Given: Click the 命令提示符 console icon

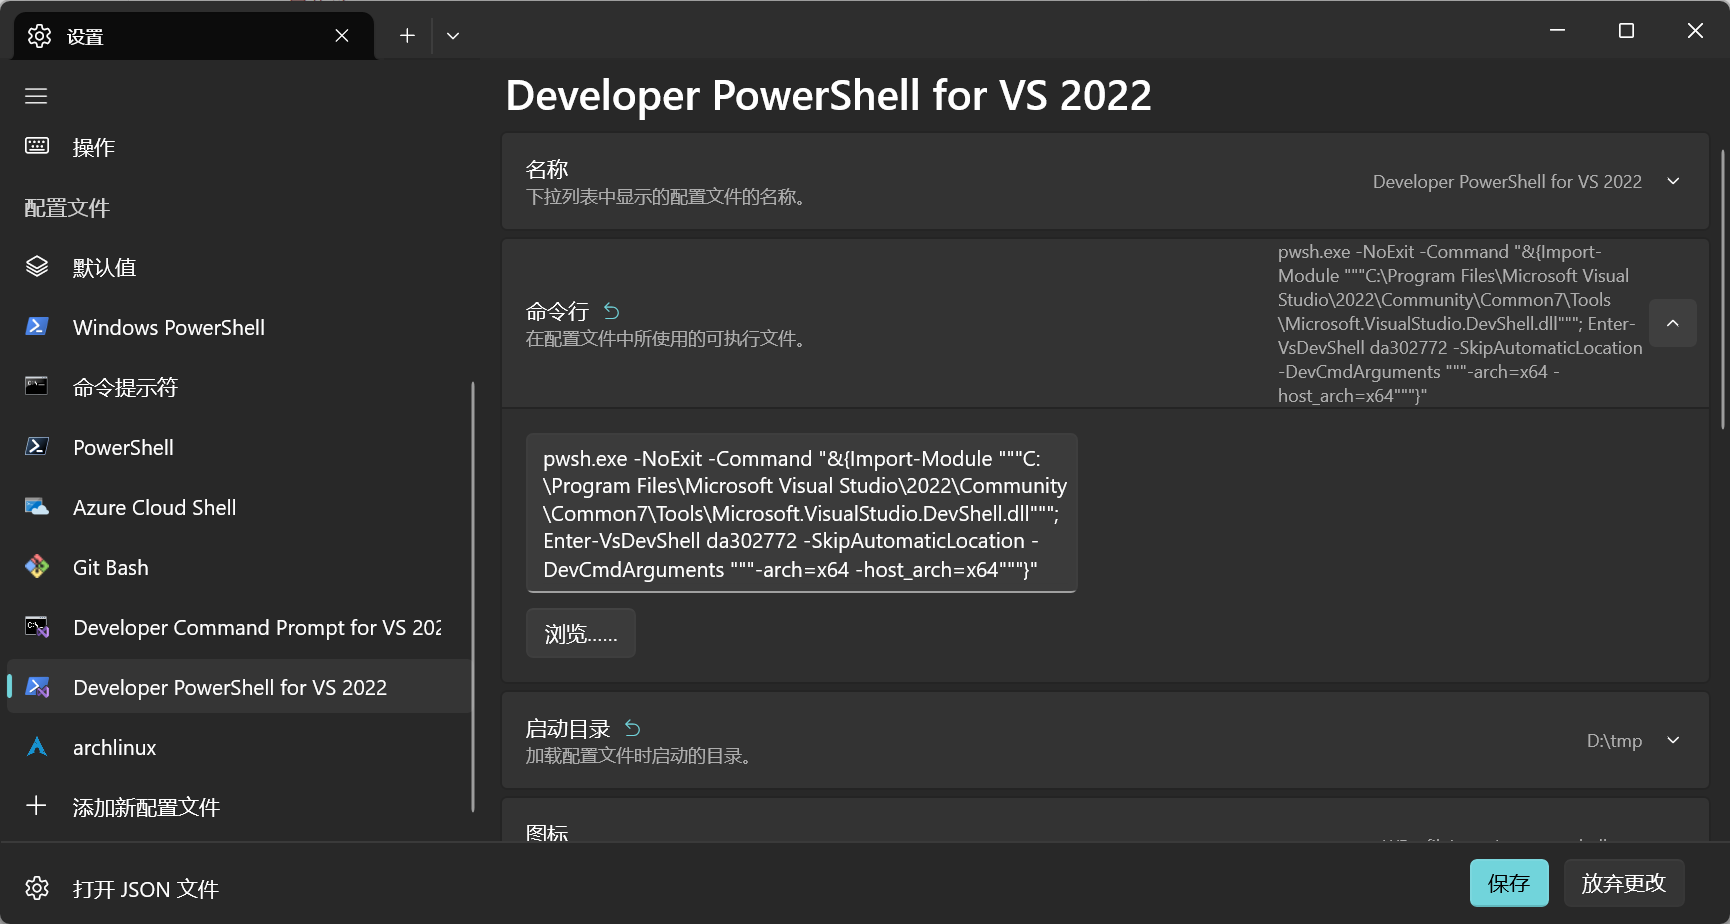Looking at the screenshot, I should pos(37,386).
